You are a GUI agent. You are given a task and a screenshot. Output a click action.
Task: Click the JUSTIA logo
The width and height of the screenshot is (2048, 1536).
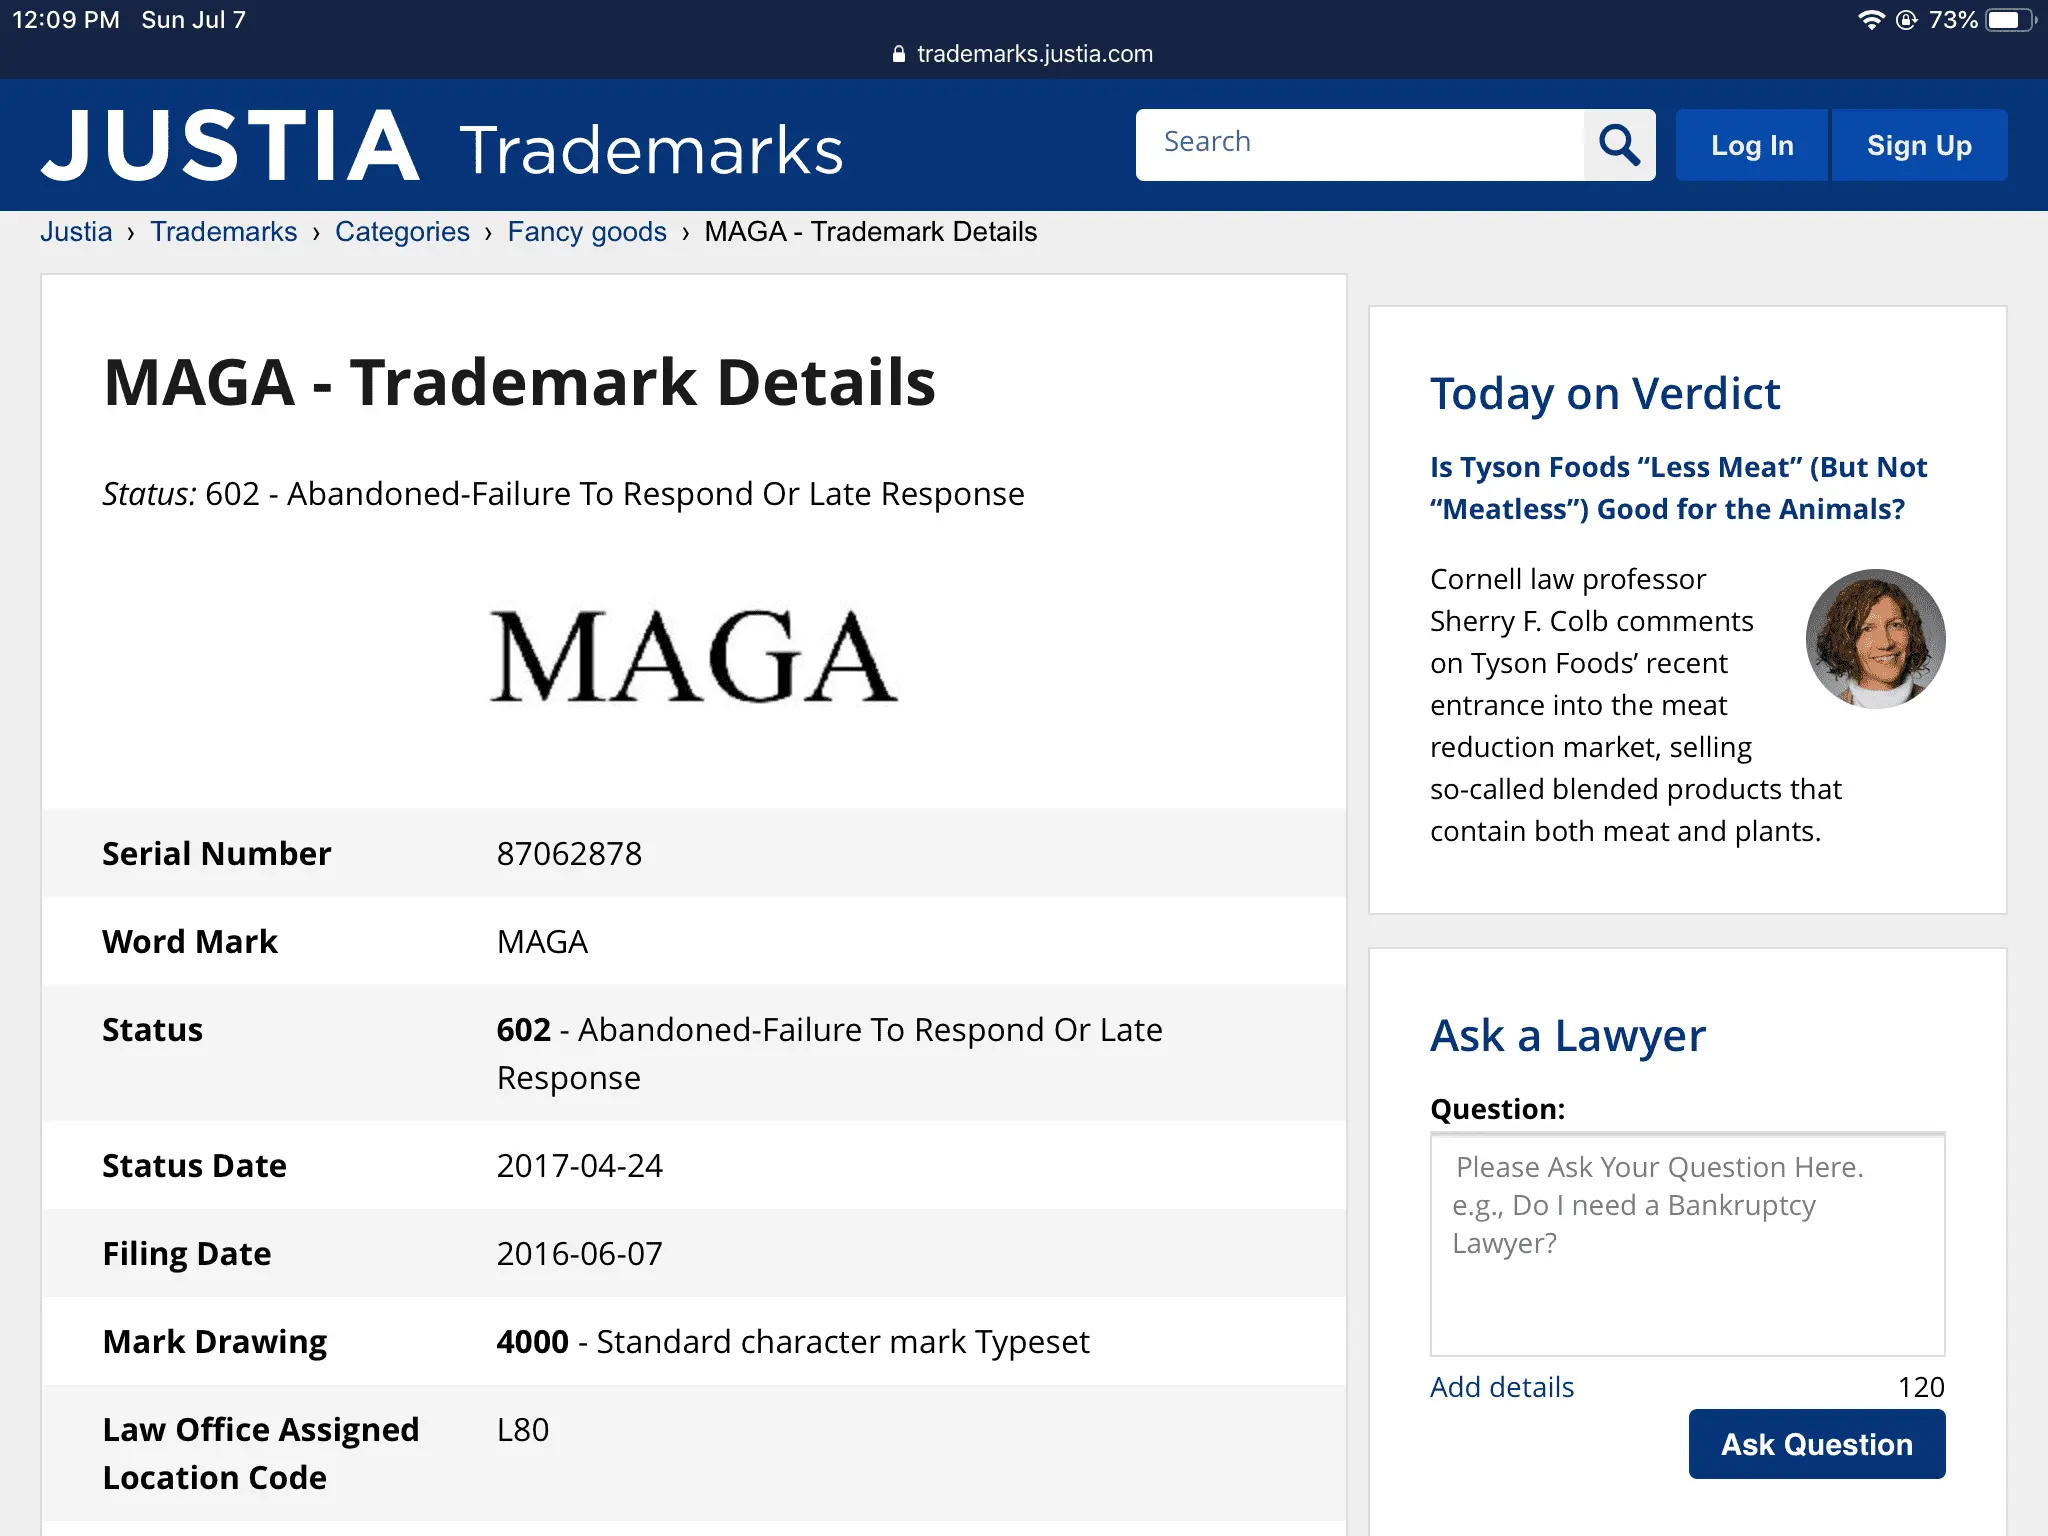point(230,146)
